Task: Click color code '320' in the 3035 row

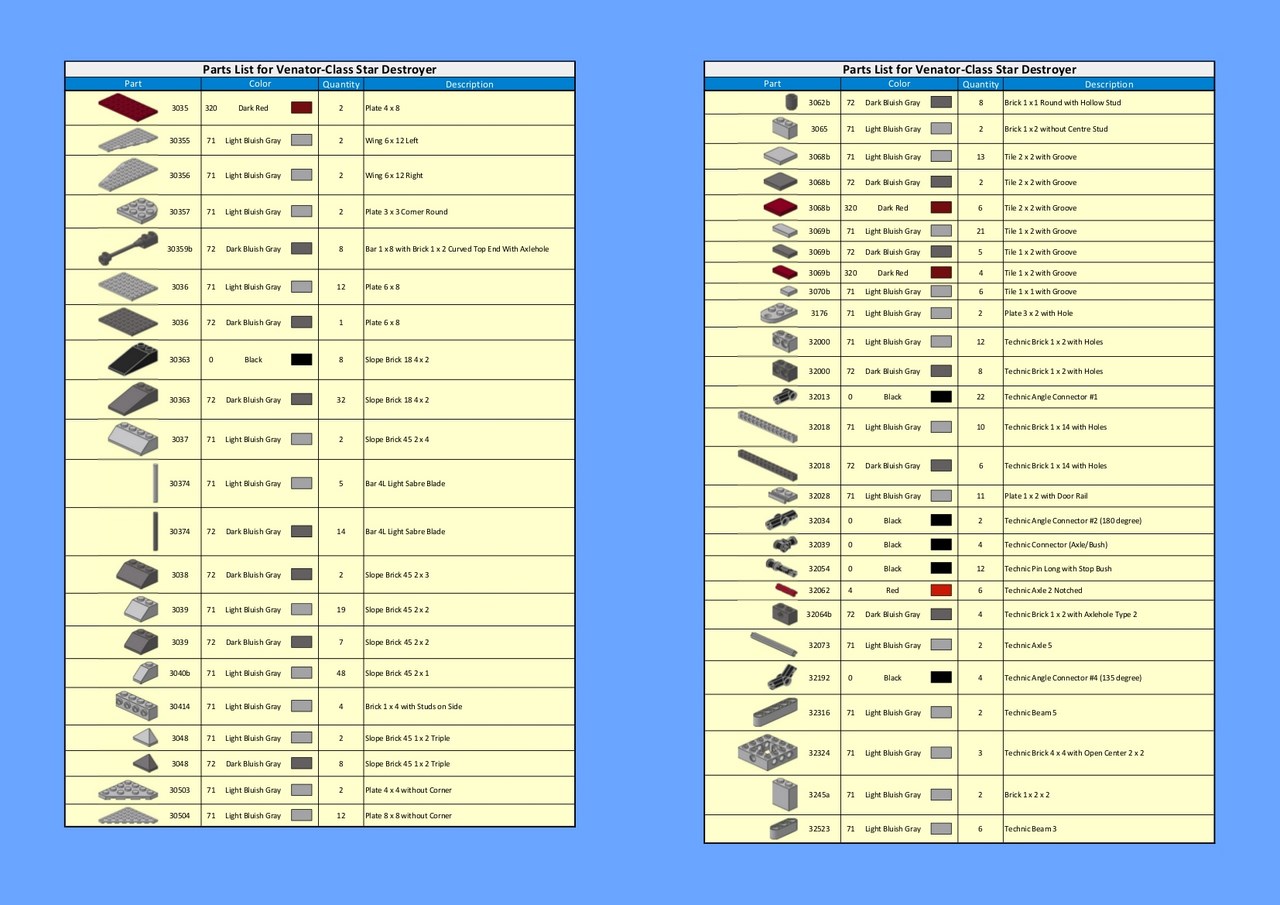Action: pos(211,107)
